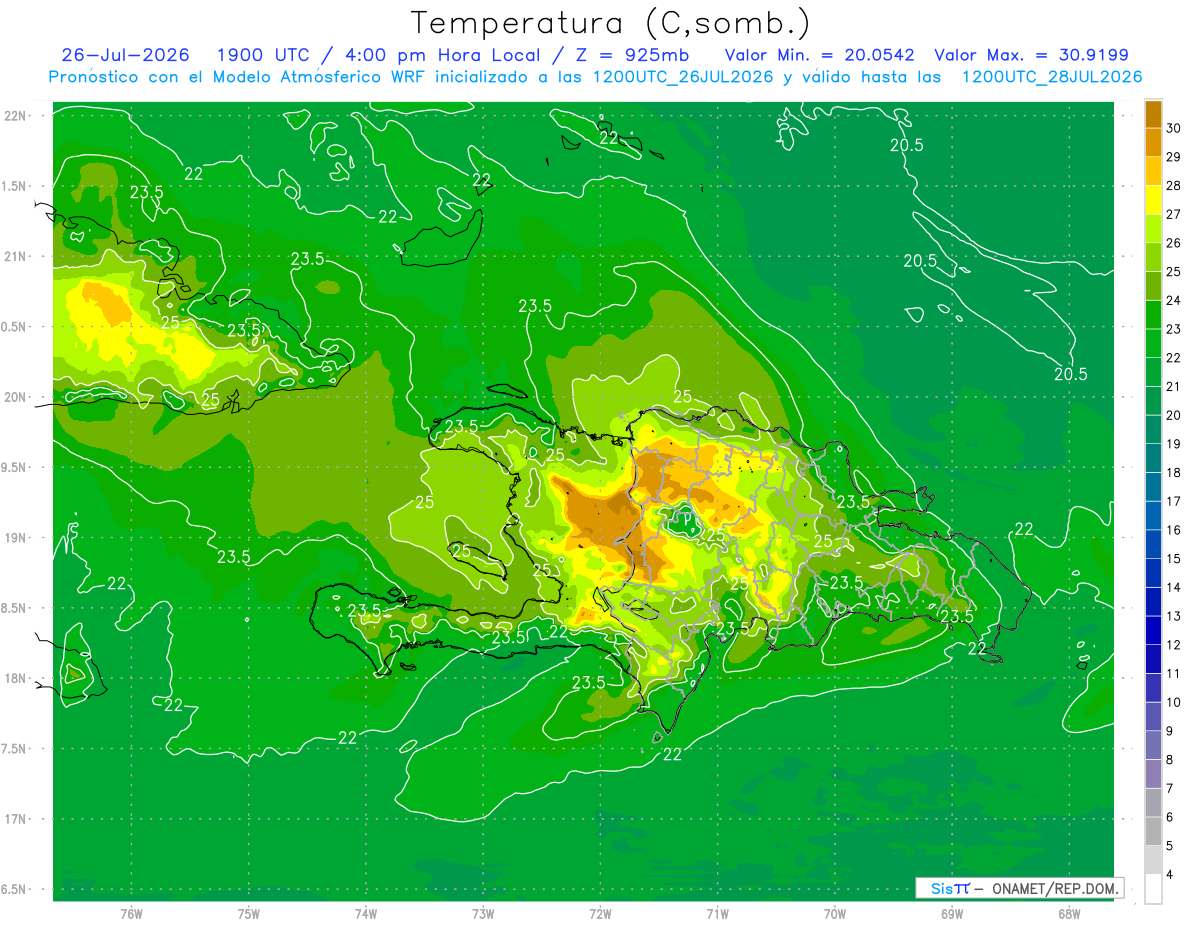Click the color bar label 4
The height and width of the screenshot is (927, 1200).
tap(1171, 875)
